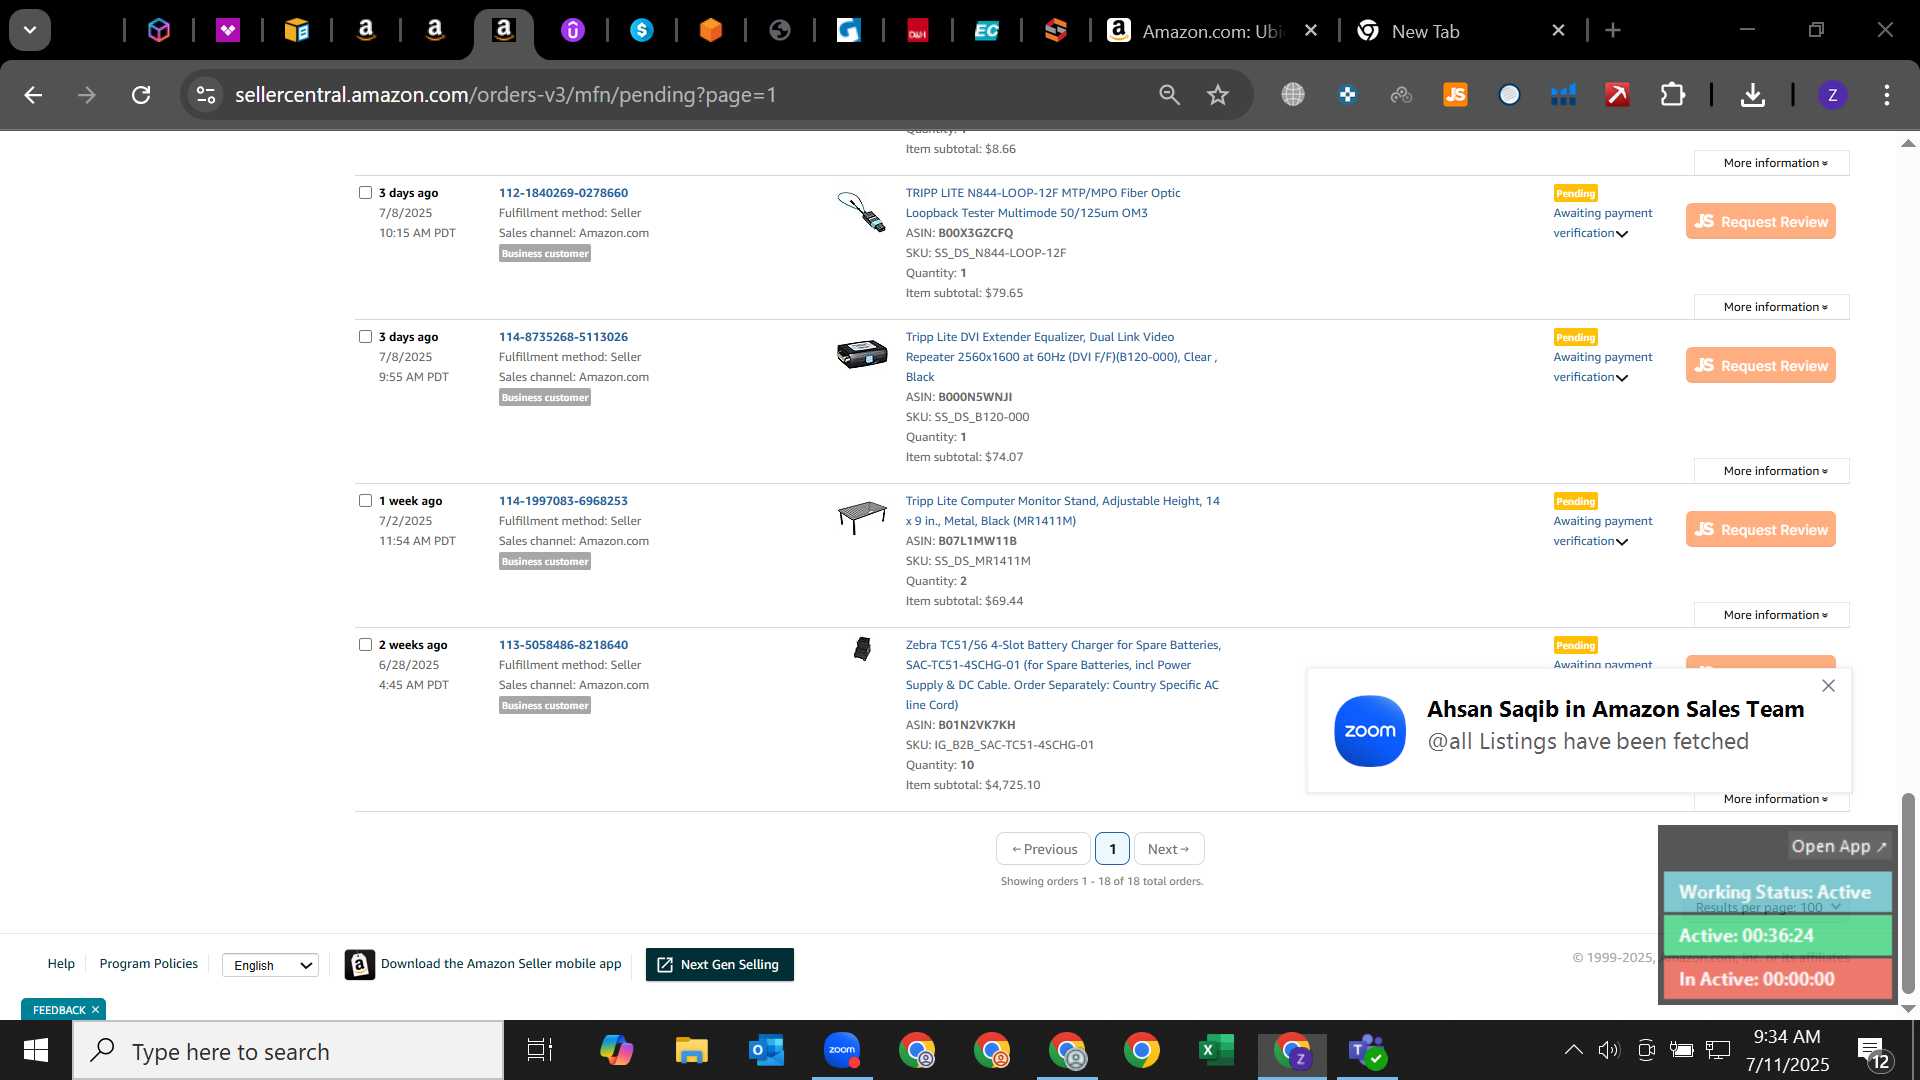The height and width of the screenshot is (1080, 1920).
Task: Close the Zoom notification popup
Action: [1828, 686]
